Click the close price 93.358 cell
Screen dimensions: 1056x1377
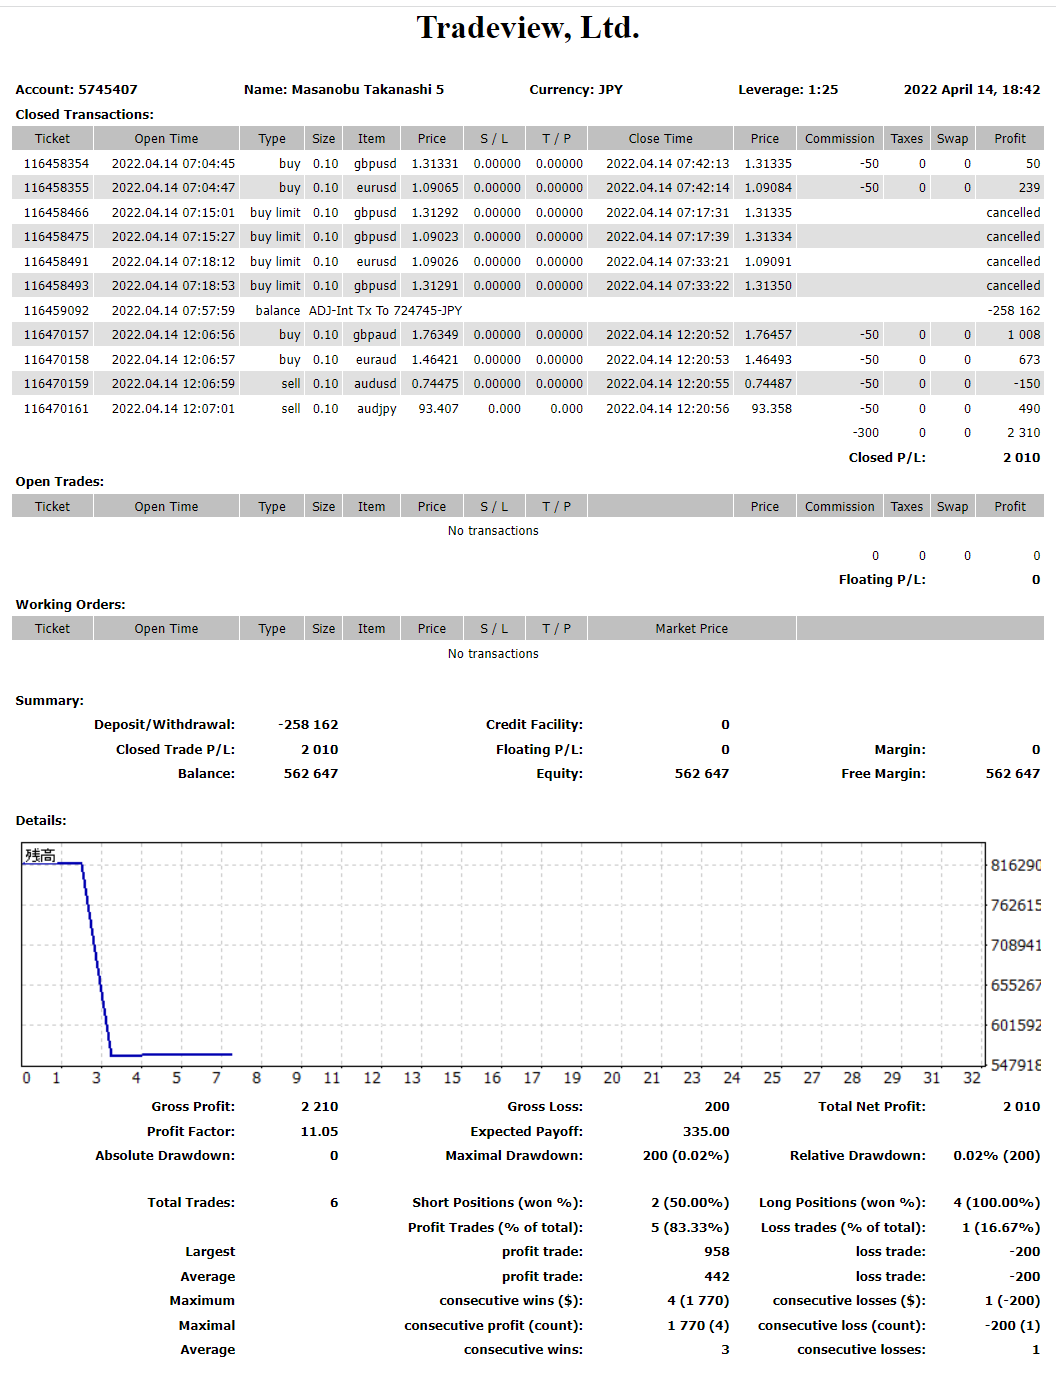click(x=772, y=409)
